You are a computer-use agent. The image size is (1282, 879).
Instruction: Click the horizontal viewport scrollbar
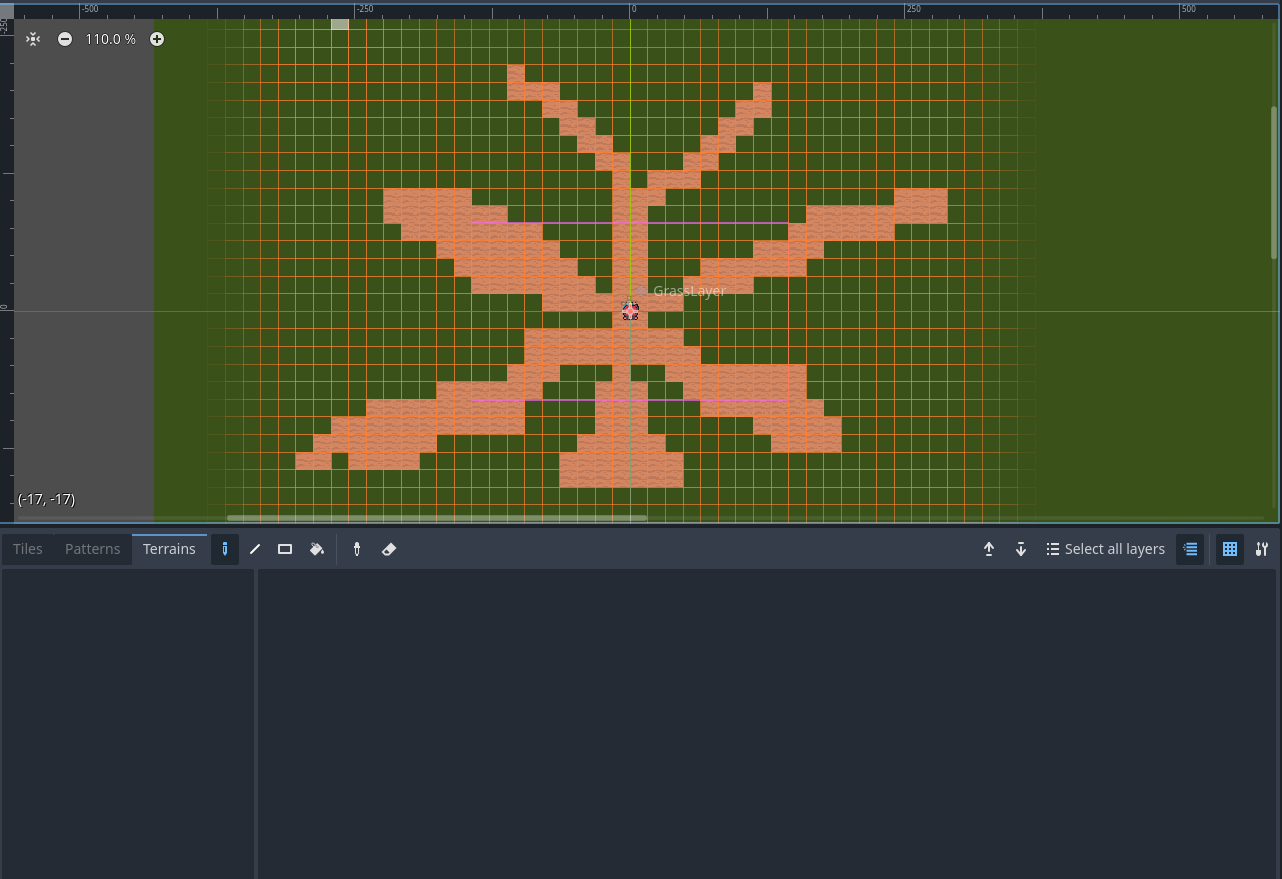[x=437, y=518]
